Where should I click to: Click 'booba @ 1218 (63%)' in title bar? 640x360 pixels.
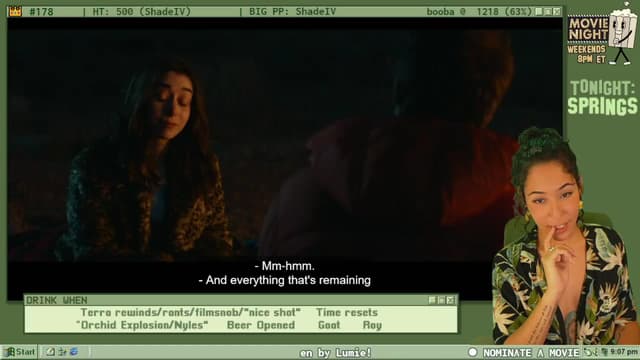click(479, 12)
